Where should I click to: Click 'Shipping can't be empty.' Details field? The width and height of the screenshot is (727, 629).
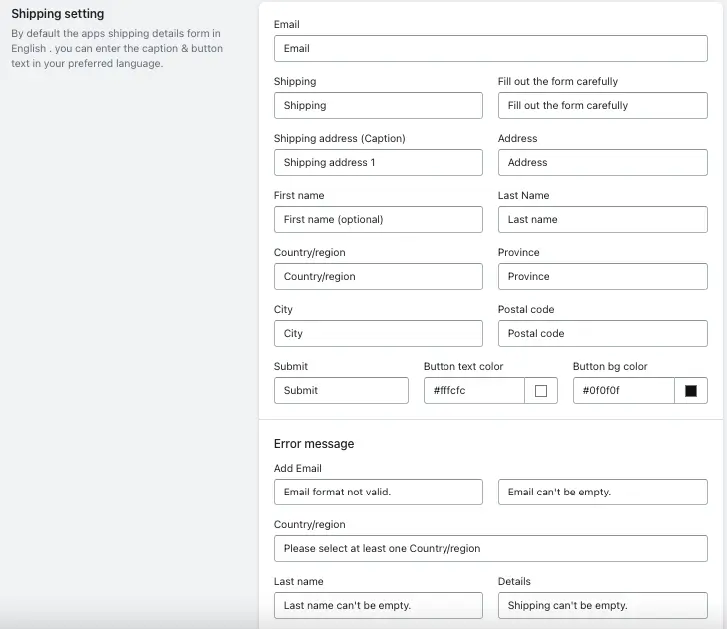point(602,606)
